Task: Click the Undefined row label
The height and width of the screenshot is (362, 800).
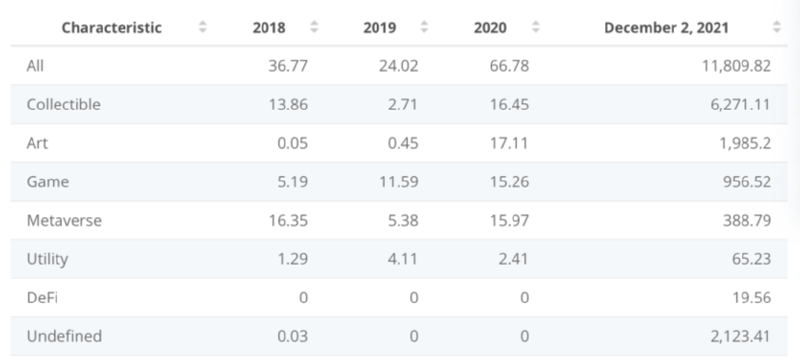Action: point(64,337)
